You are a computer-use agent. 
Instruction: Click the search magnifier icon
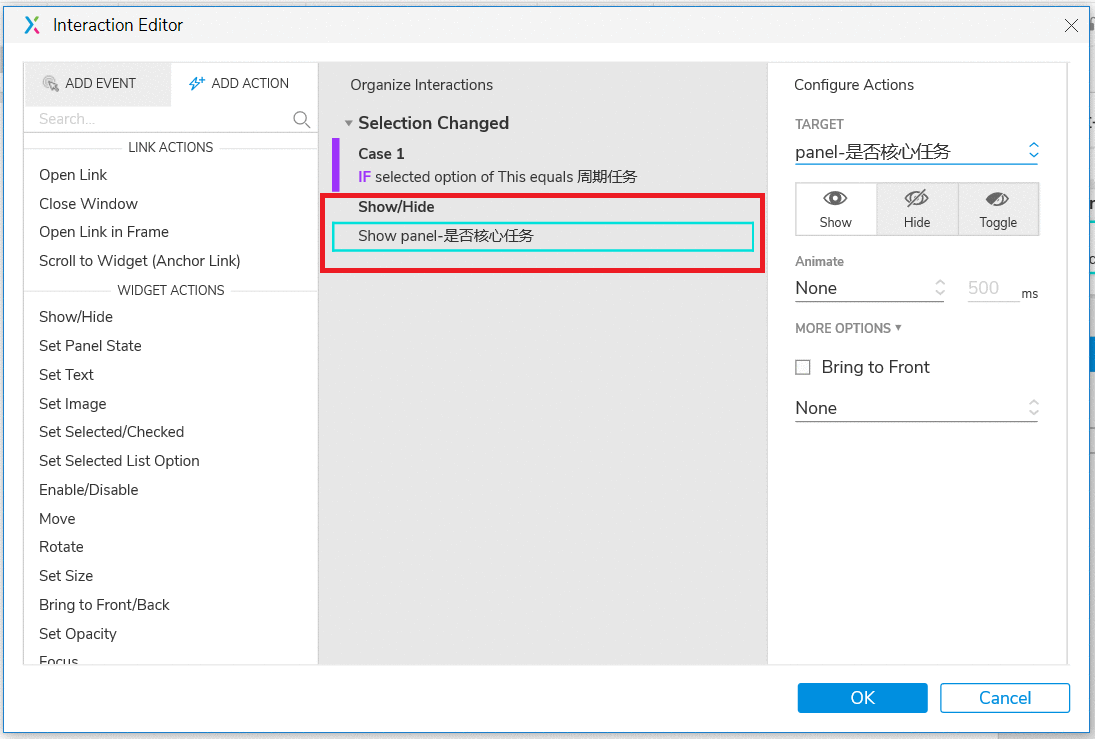pos(301,119)
